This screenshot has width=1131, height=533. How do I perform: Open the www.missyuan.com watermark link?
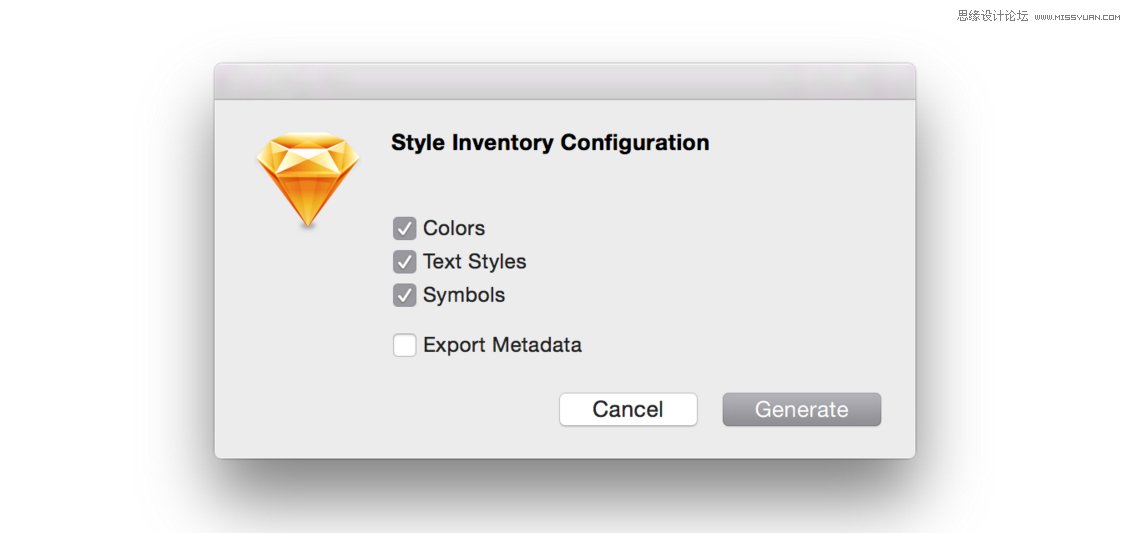tap(1077, 17)
